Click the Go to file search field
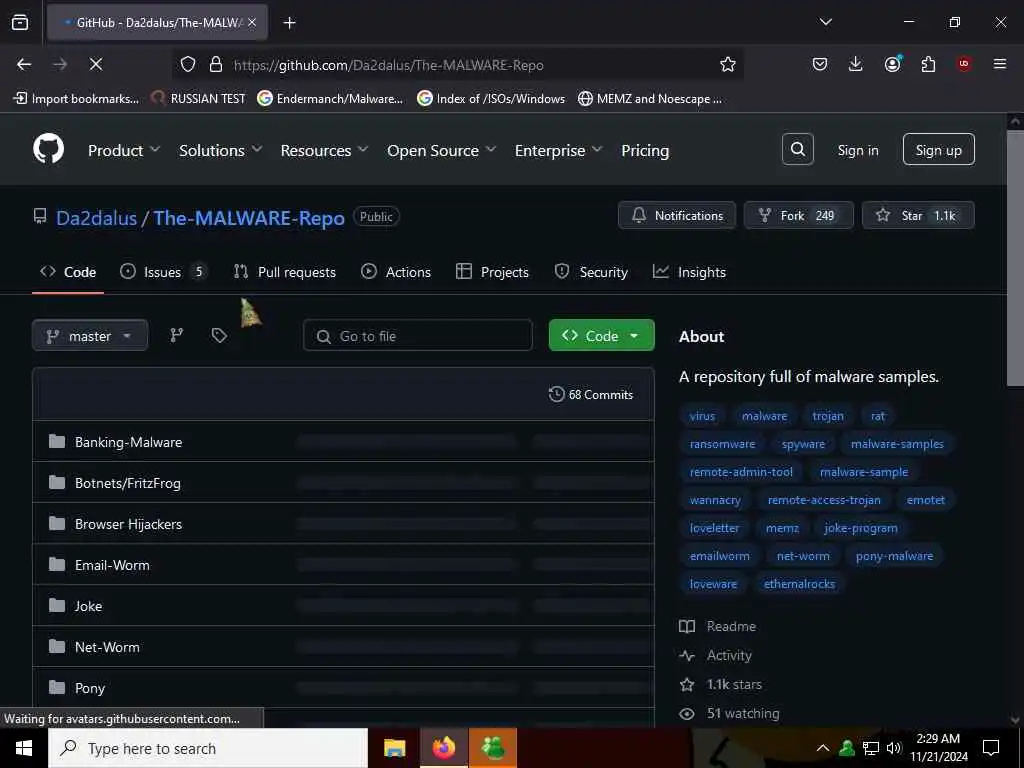The image size is (1024, 768). pyautogui.click(x=418, y=336)
